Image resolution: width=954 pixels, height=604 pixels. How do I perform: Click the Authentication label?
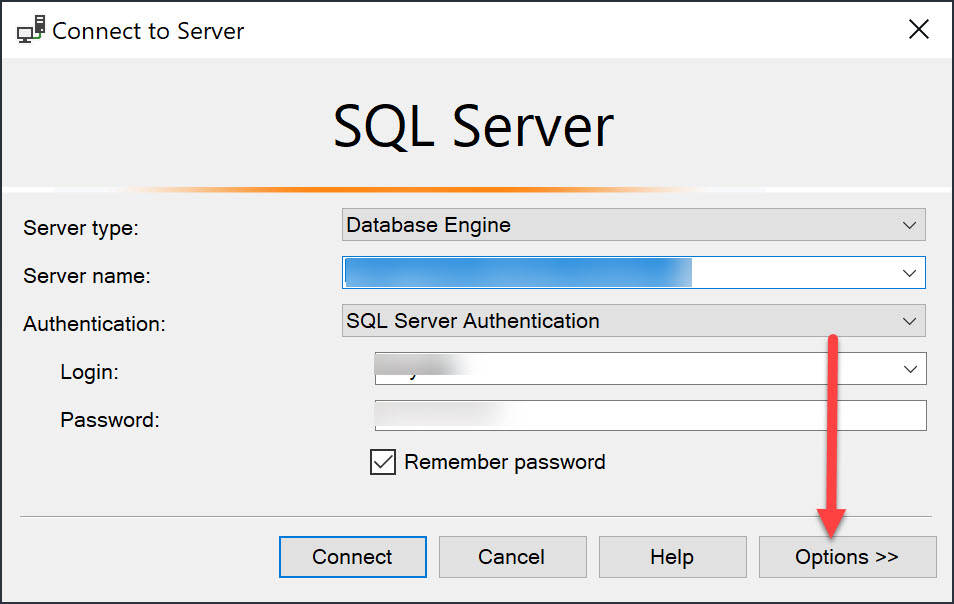94,324
